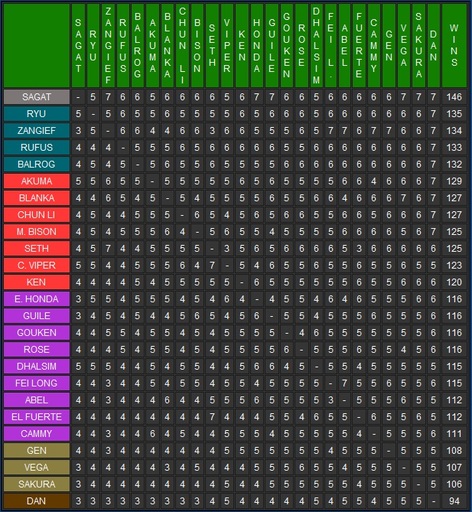Viewport: 472px width, 512px height.
Task: Select the SAKURA row header
Action: [x=37, y=484]
